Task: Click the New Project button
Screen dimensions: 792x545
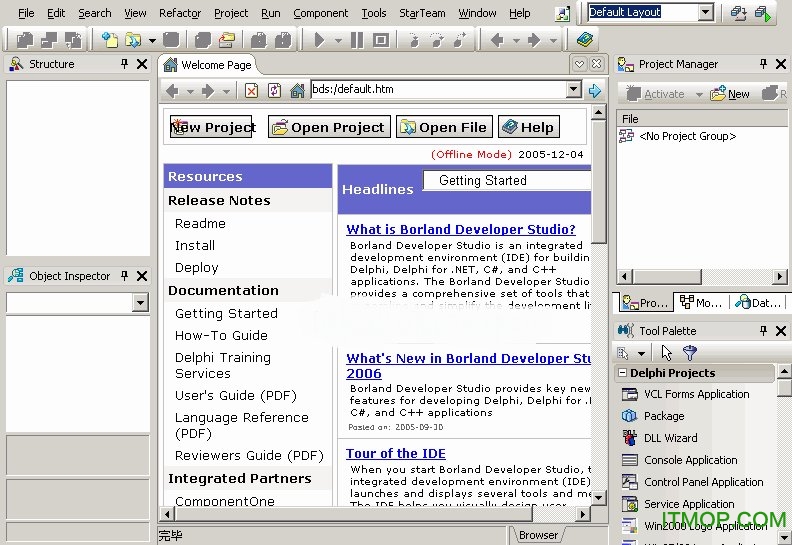Action: [211, 127]
